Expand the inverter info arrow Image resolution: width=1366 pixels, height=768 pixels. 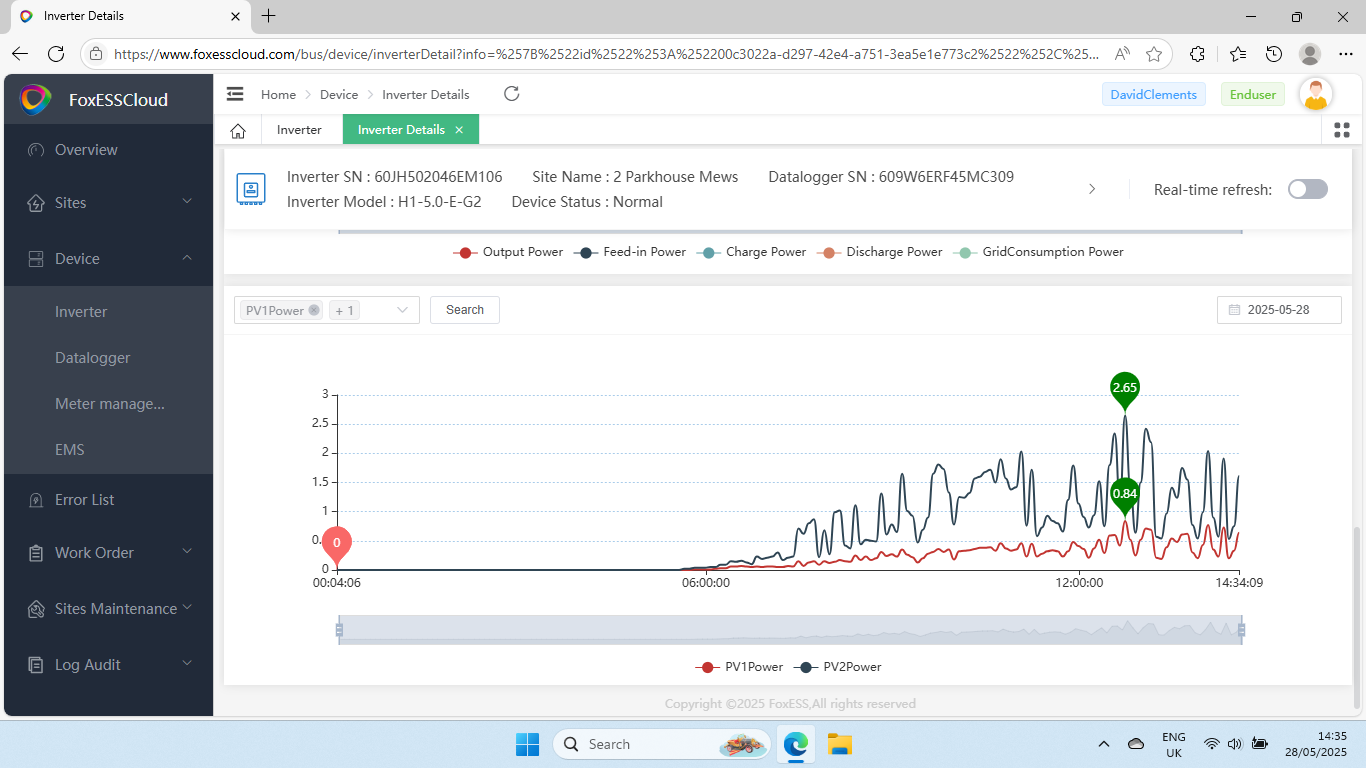(x=1092, y=189)
